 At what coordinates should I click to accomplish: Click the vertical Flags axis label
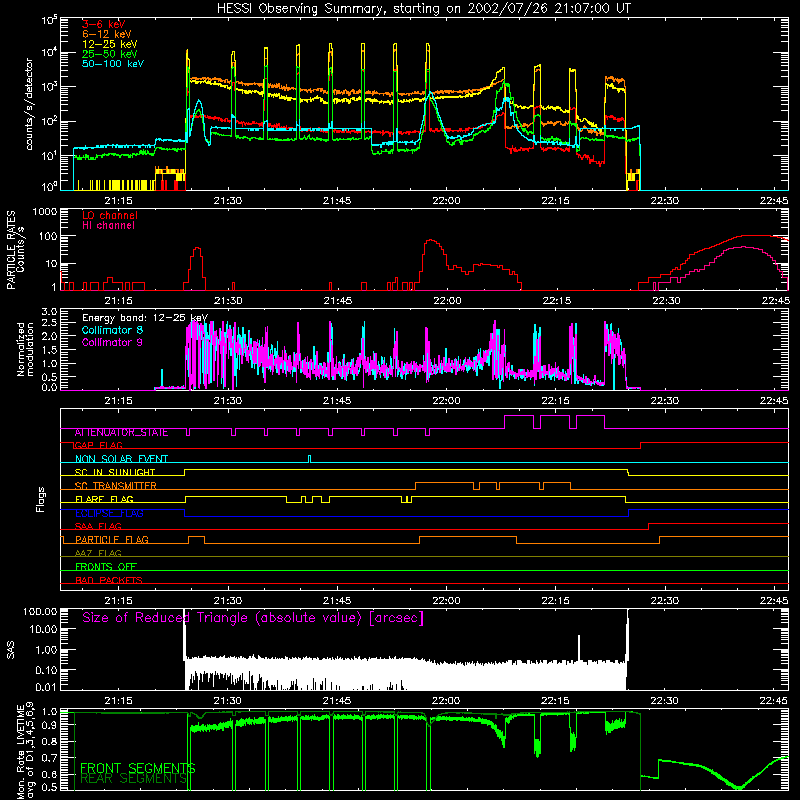[41, 499]
